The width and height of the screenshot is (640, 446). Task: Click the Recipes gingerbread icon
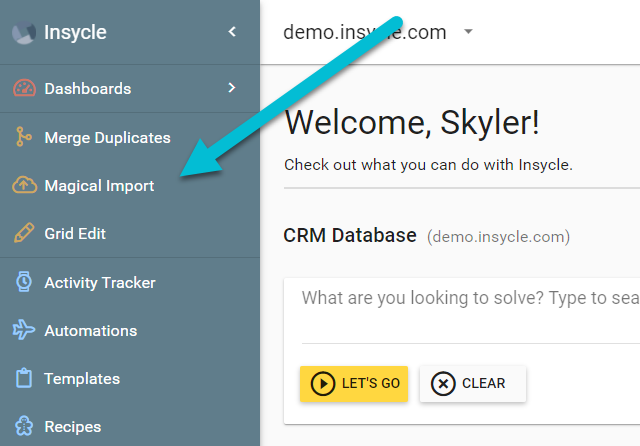(x=24, y=426)
